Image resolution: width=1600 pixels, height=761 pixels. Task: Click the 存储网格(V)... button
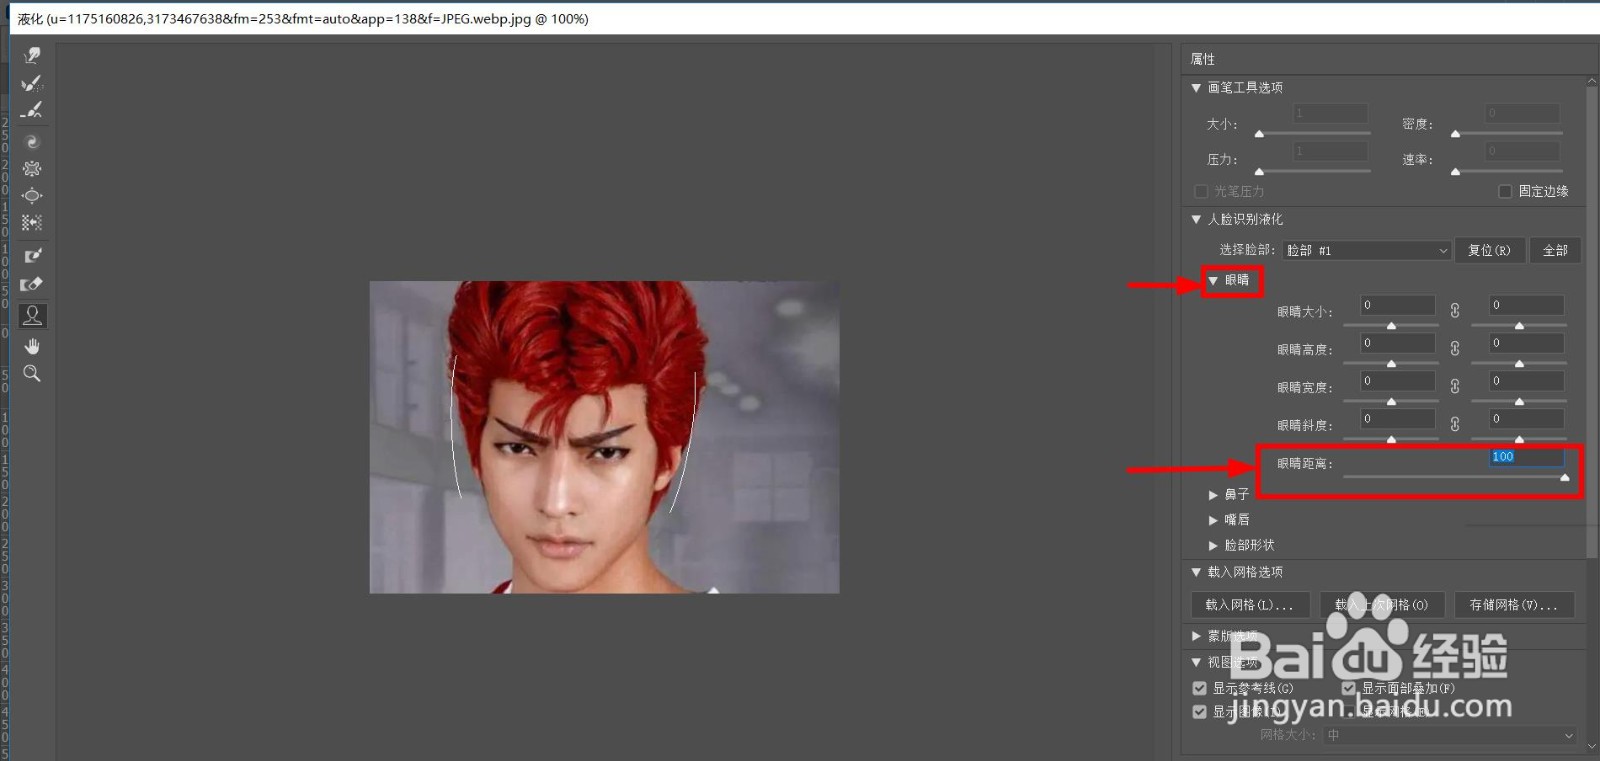pyautogui.click(x=1514, y=605)
